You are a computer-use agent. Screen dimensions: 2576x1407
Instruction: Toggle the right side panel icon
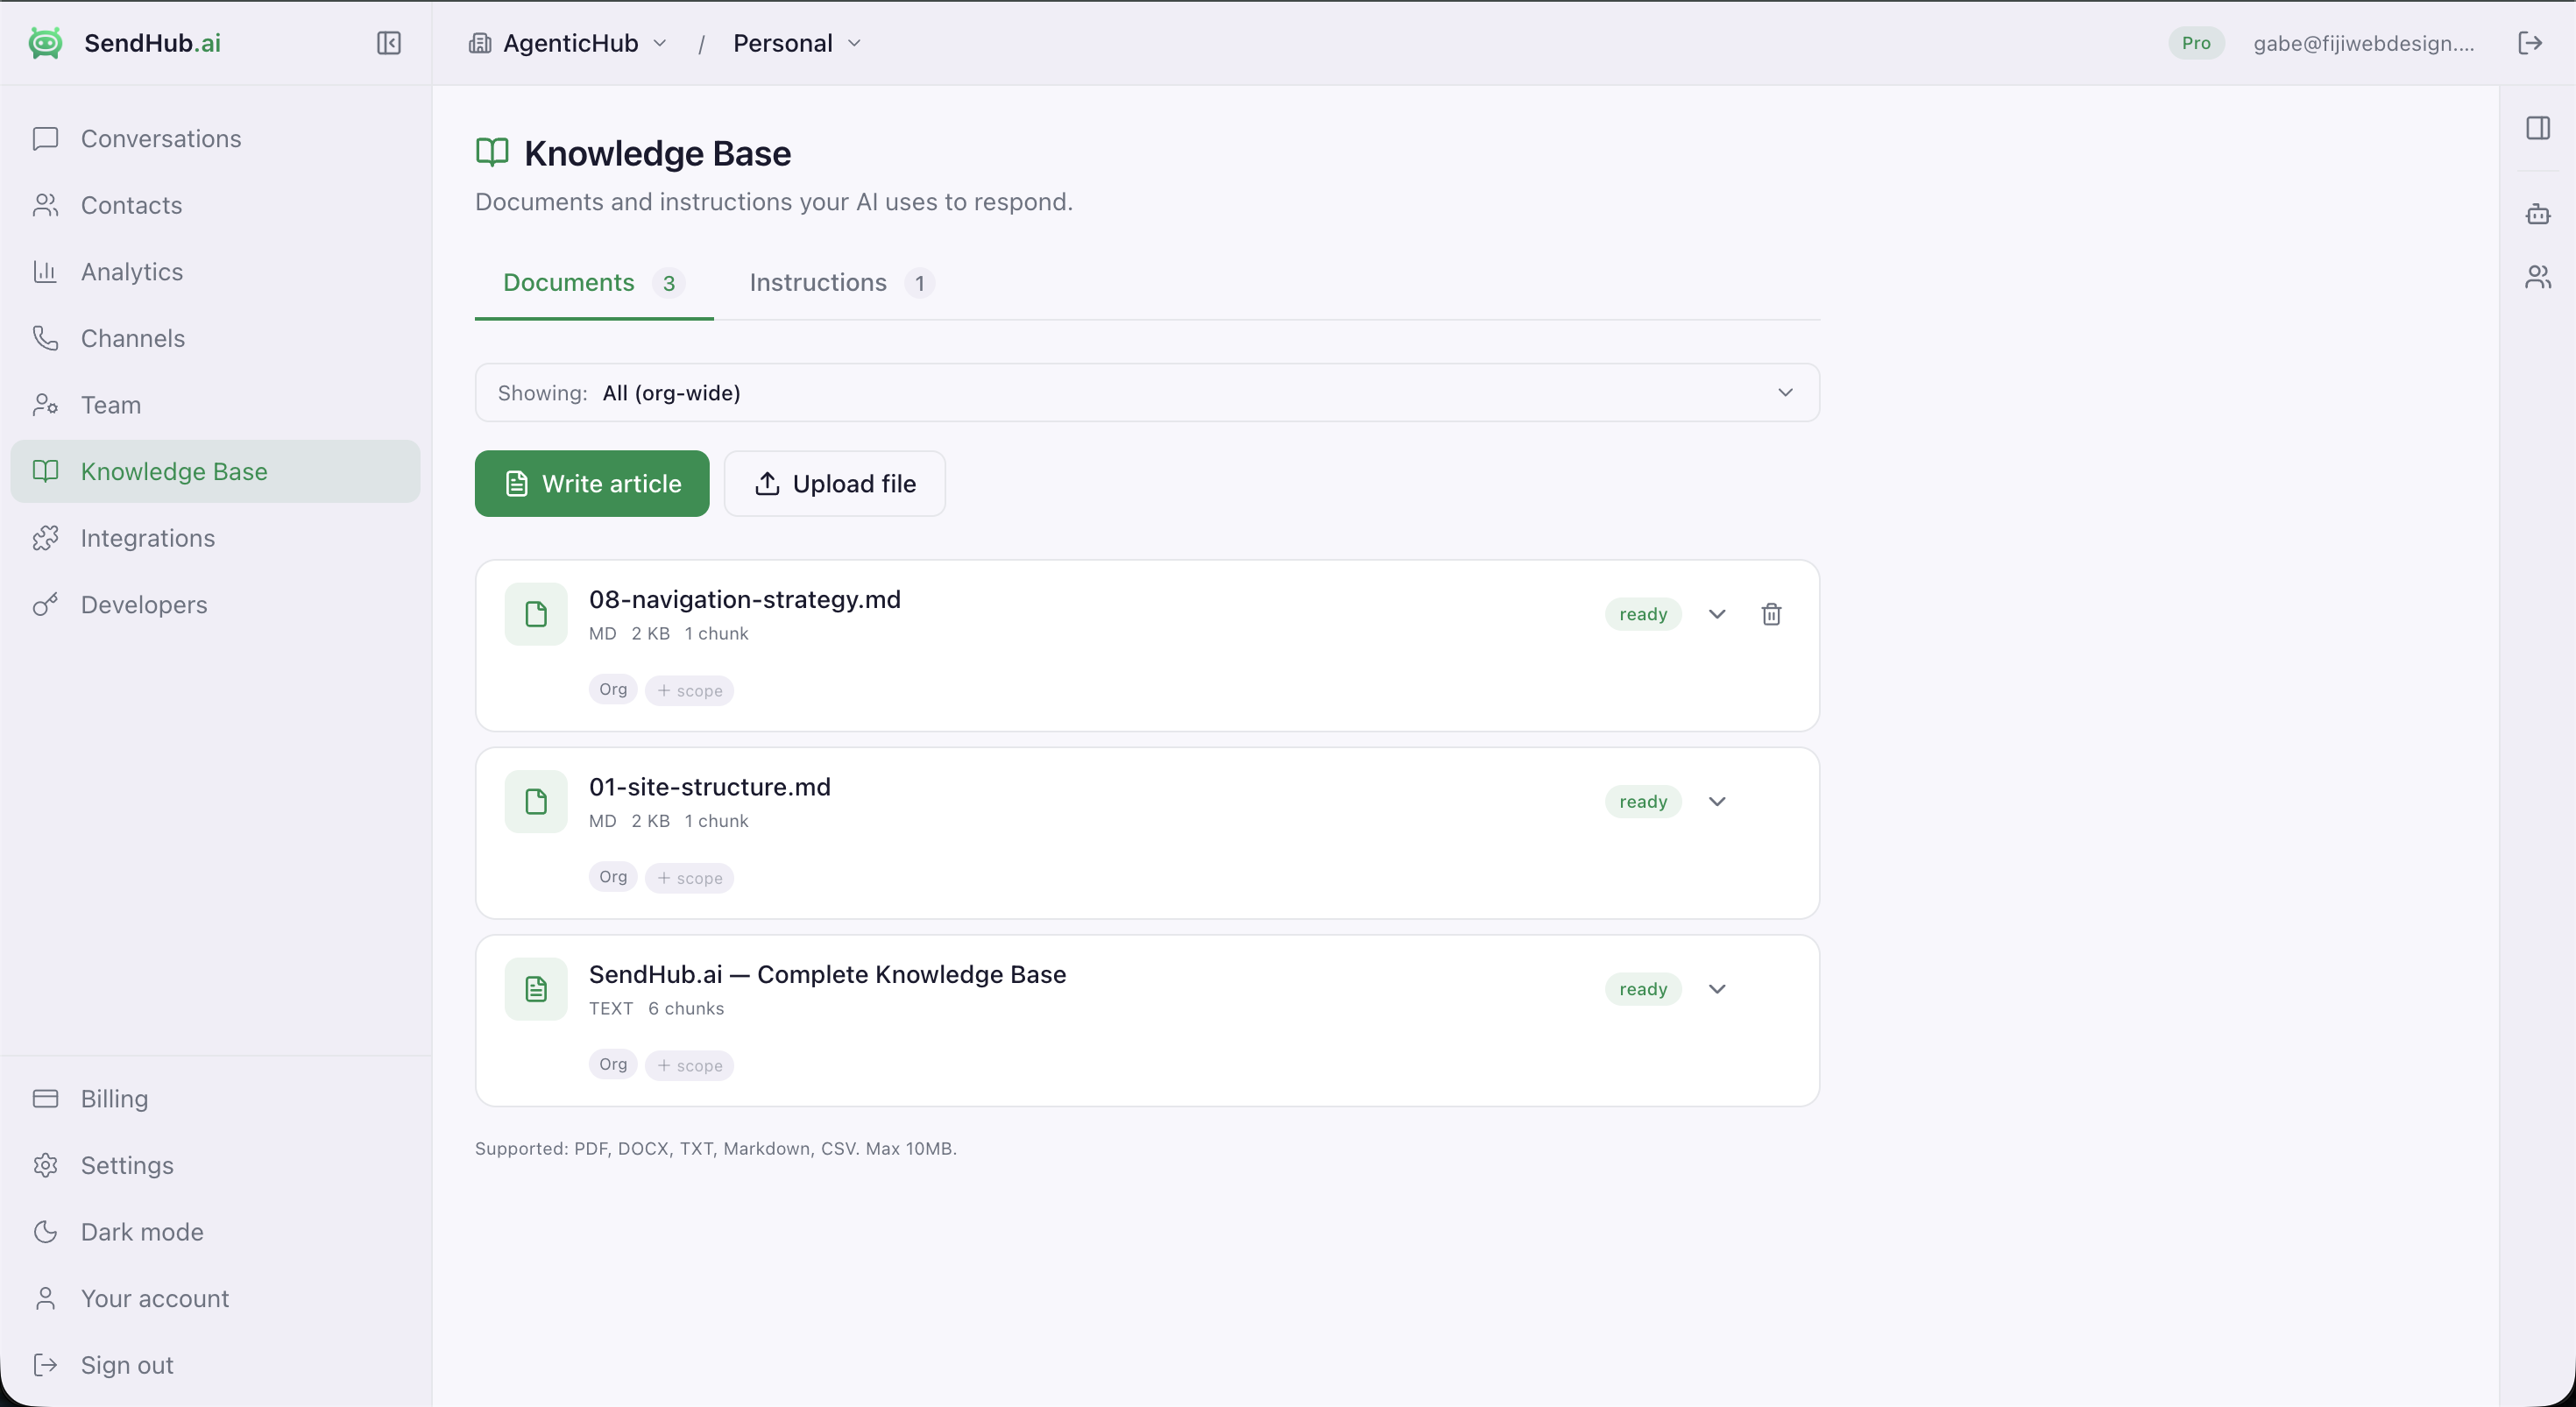[2537, 128]
